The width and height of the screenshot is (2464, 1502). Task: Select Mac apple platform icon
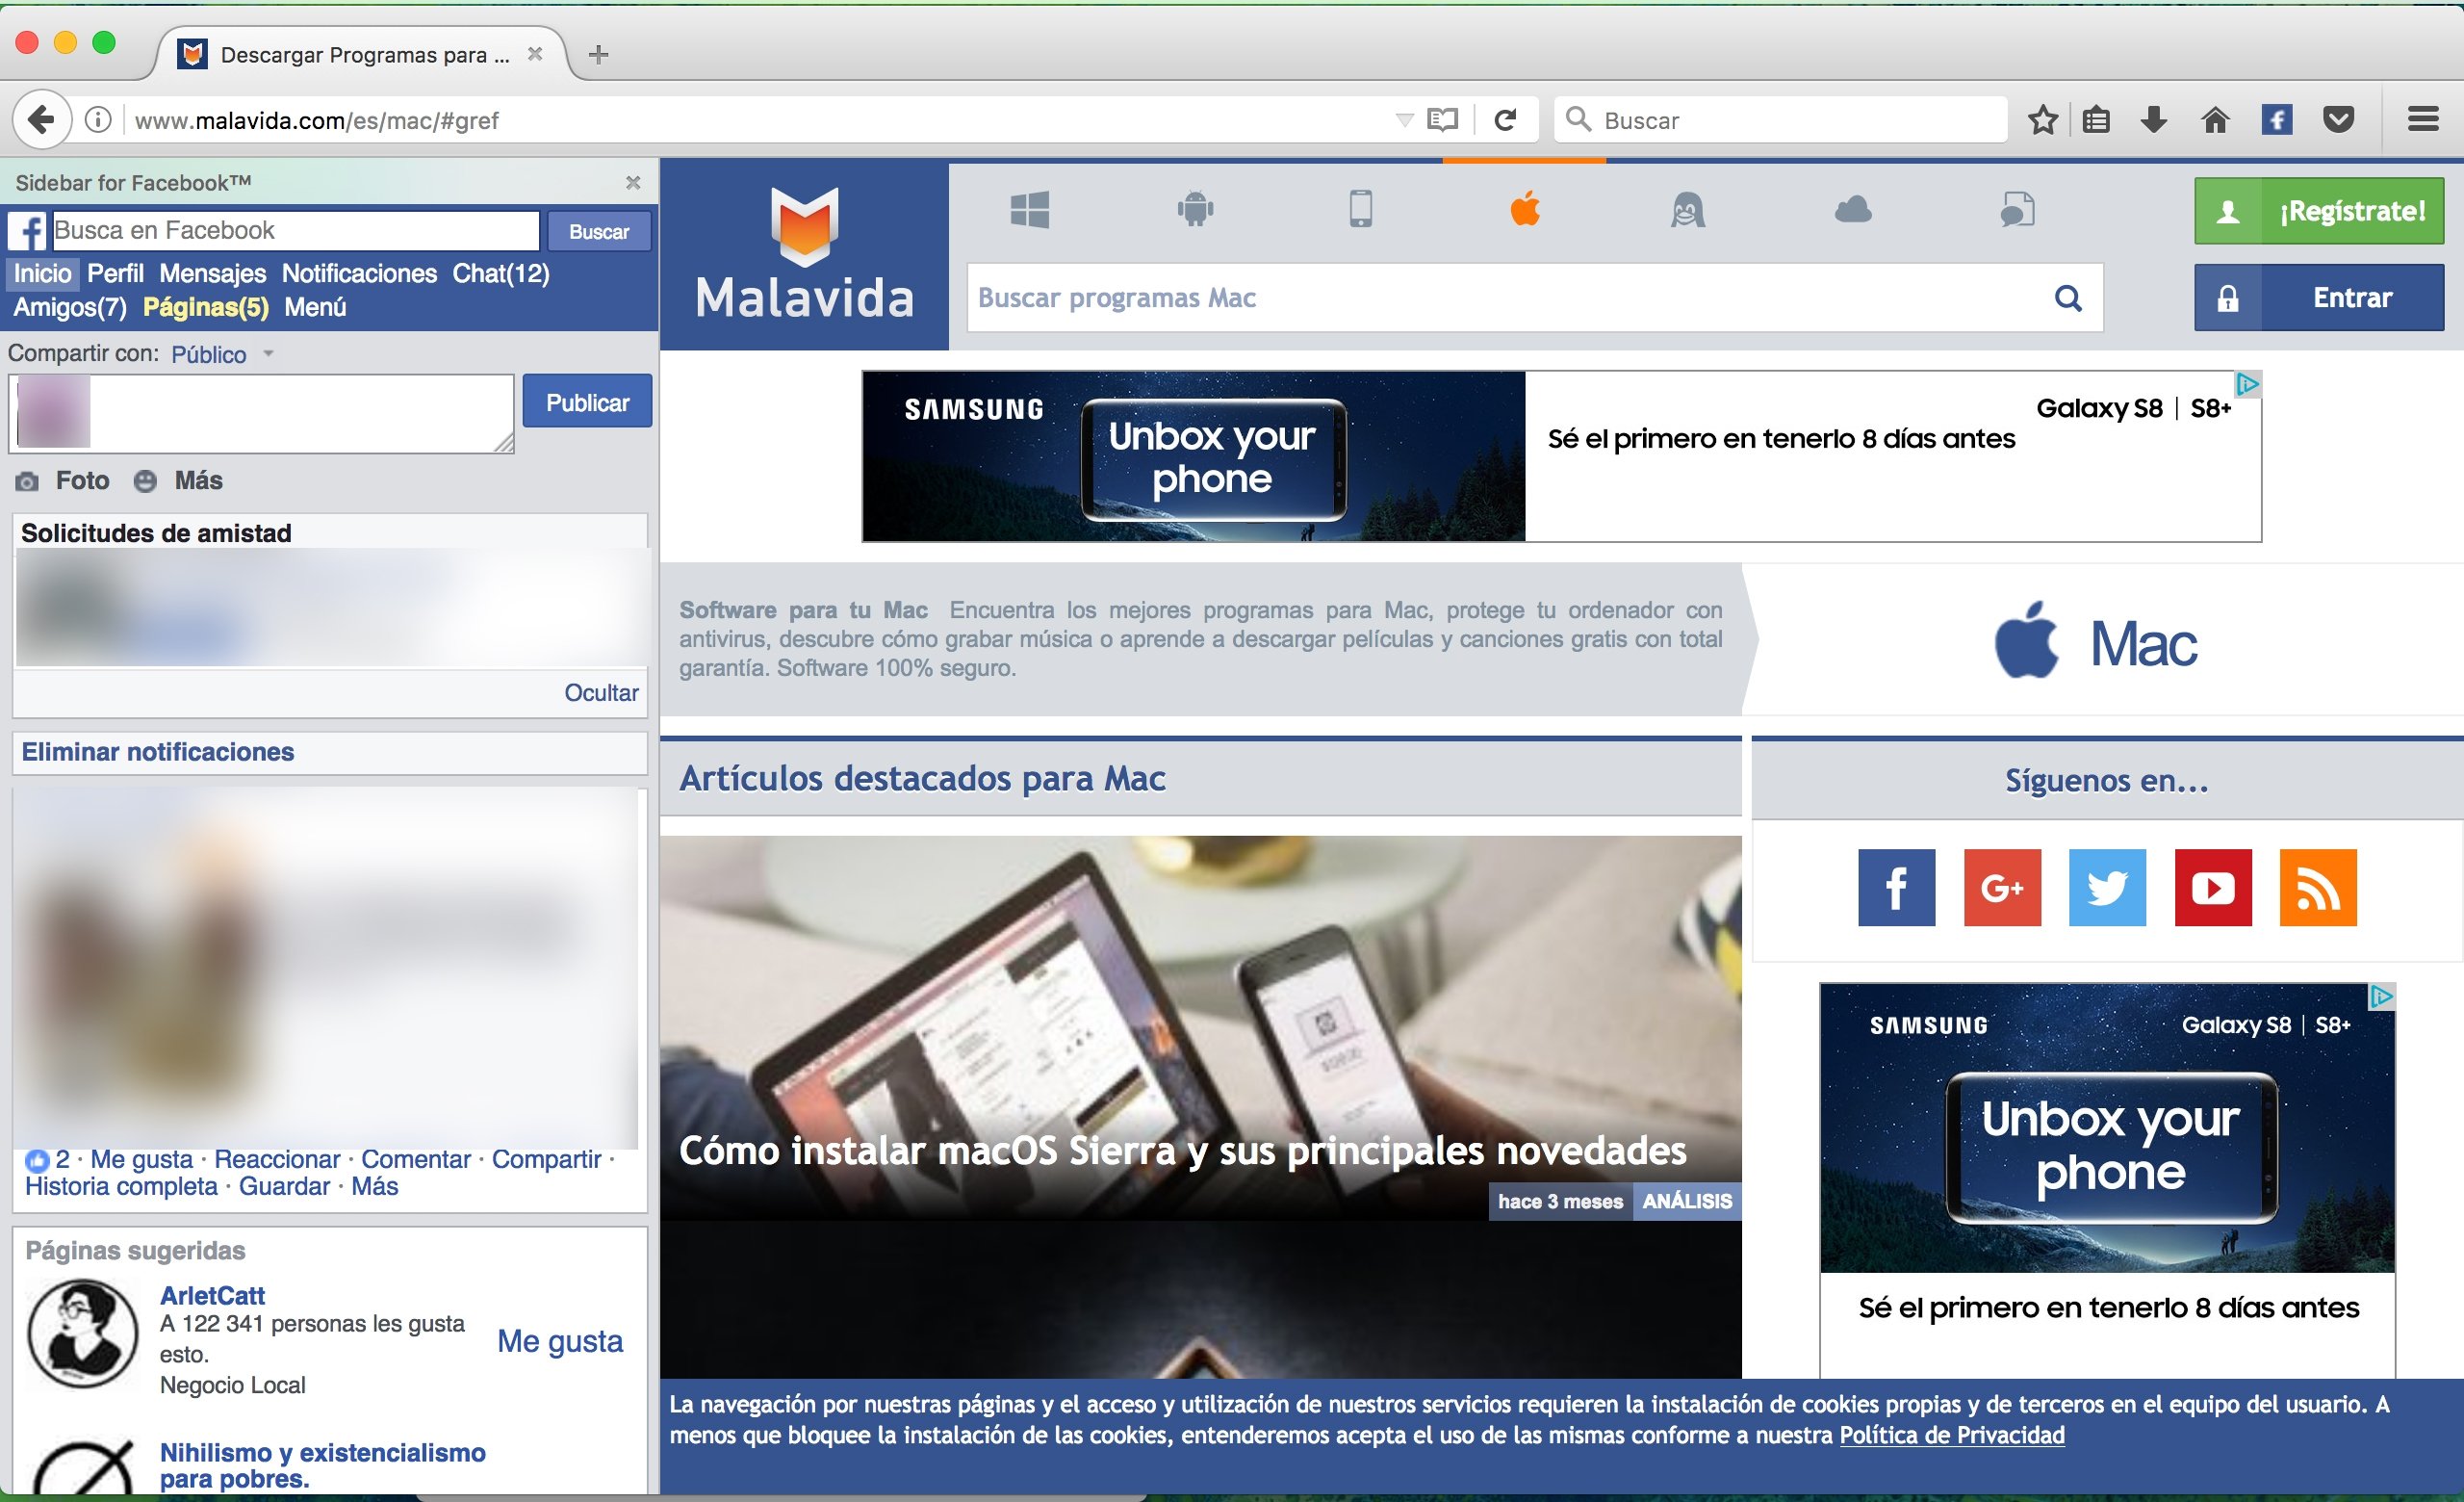1525,210
